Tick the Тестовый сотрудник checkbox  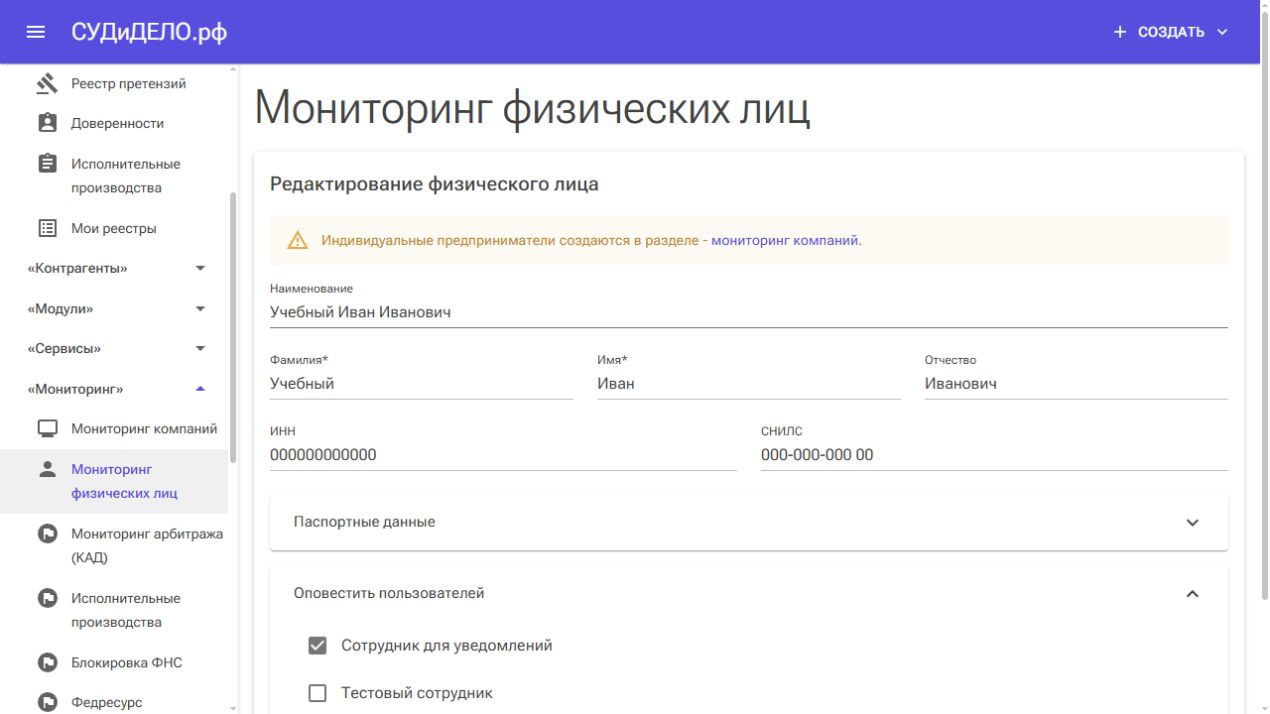[x=317, y=693]
